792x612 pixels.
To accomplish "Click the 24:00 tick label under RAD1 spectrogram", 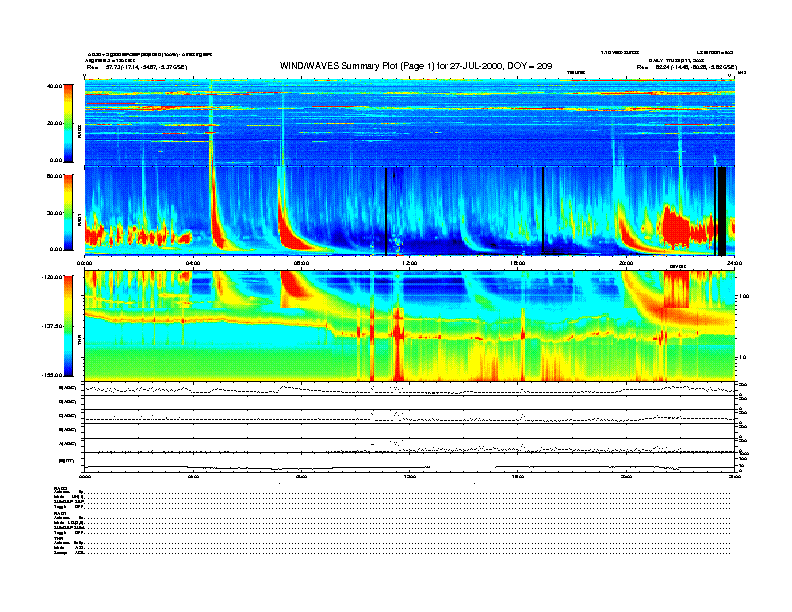I will pyautogui.click(x=734, y=263).
